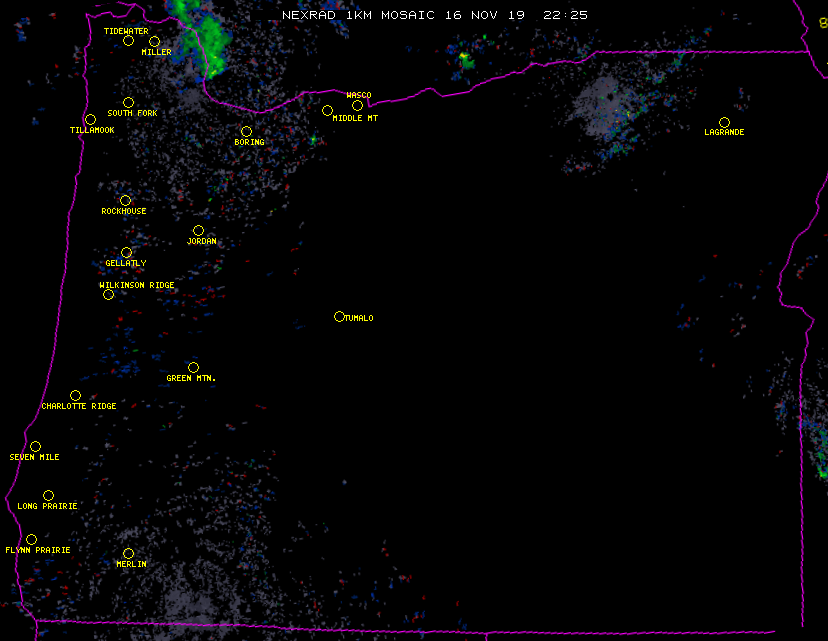Click the Tumalo station circle marker

coord(339,317)
